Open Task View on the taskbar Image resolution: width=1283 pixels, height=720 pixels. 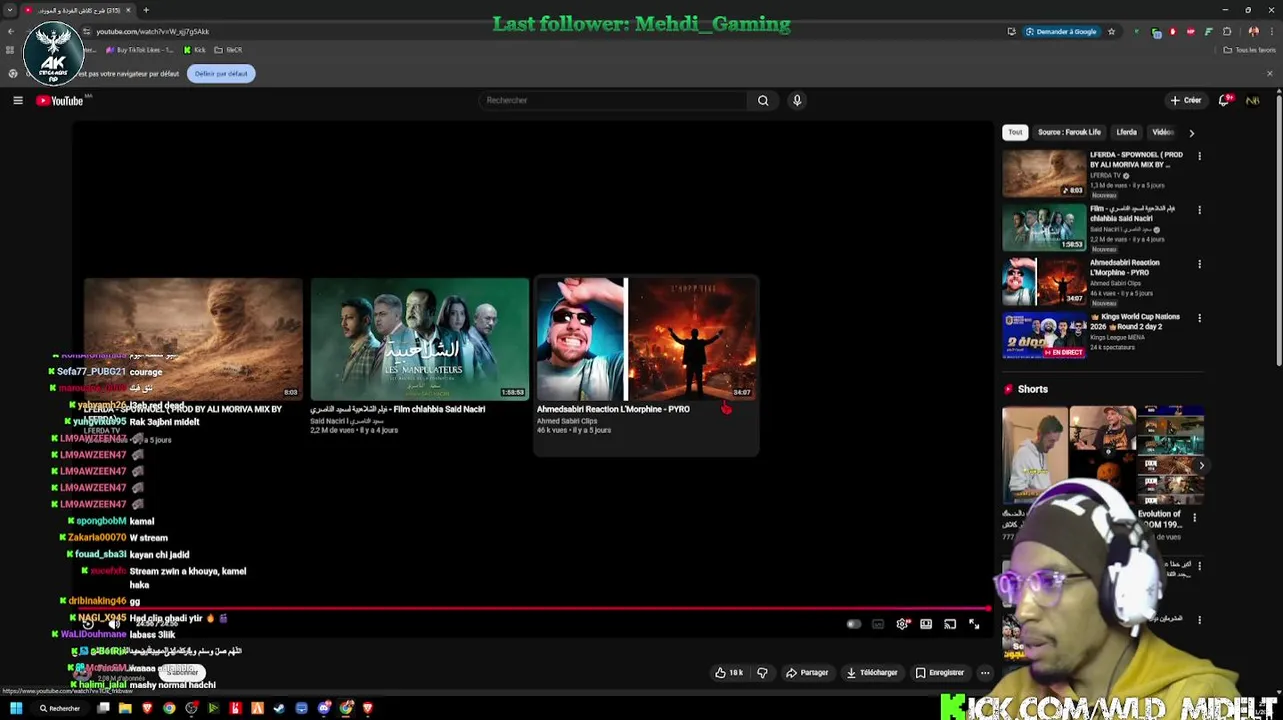pyautogui.click(x=103, y=708)
